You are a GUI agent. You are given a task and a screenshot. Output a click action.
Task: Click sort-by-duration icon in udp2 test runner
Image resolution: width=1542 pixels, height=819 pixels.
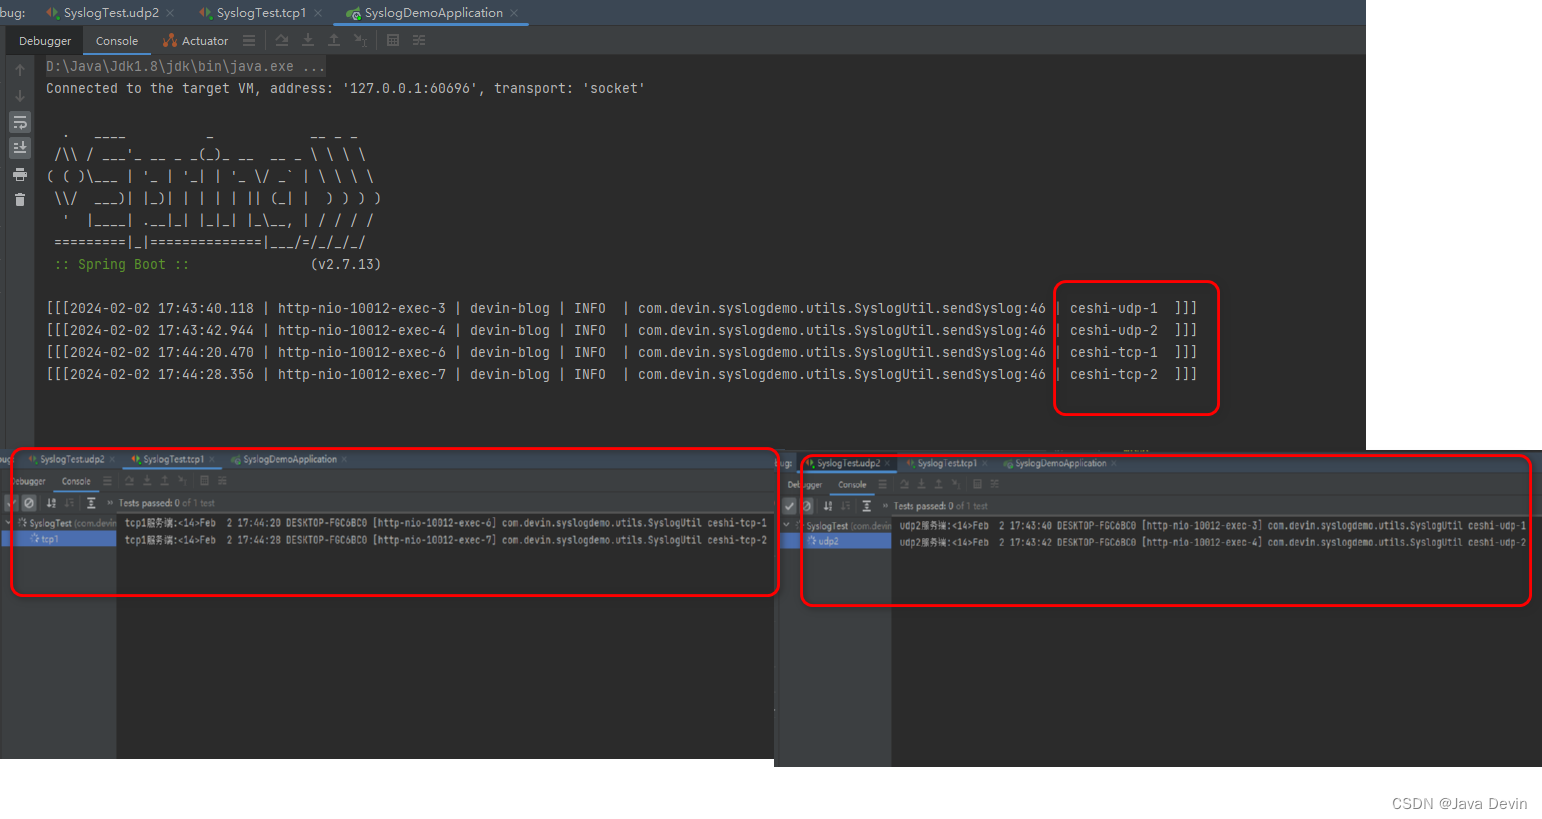click(x=845, y=507)
